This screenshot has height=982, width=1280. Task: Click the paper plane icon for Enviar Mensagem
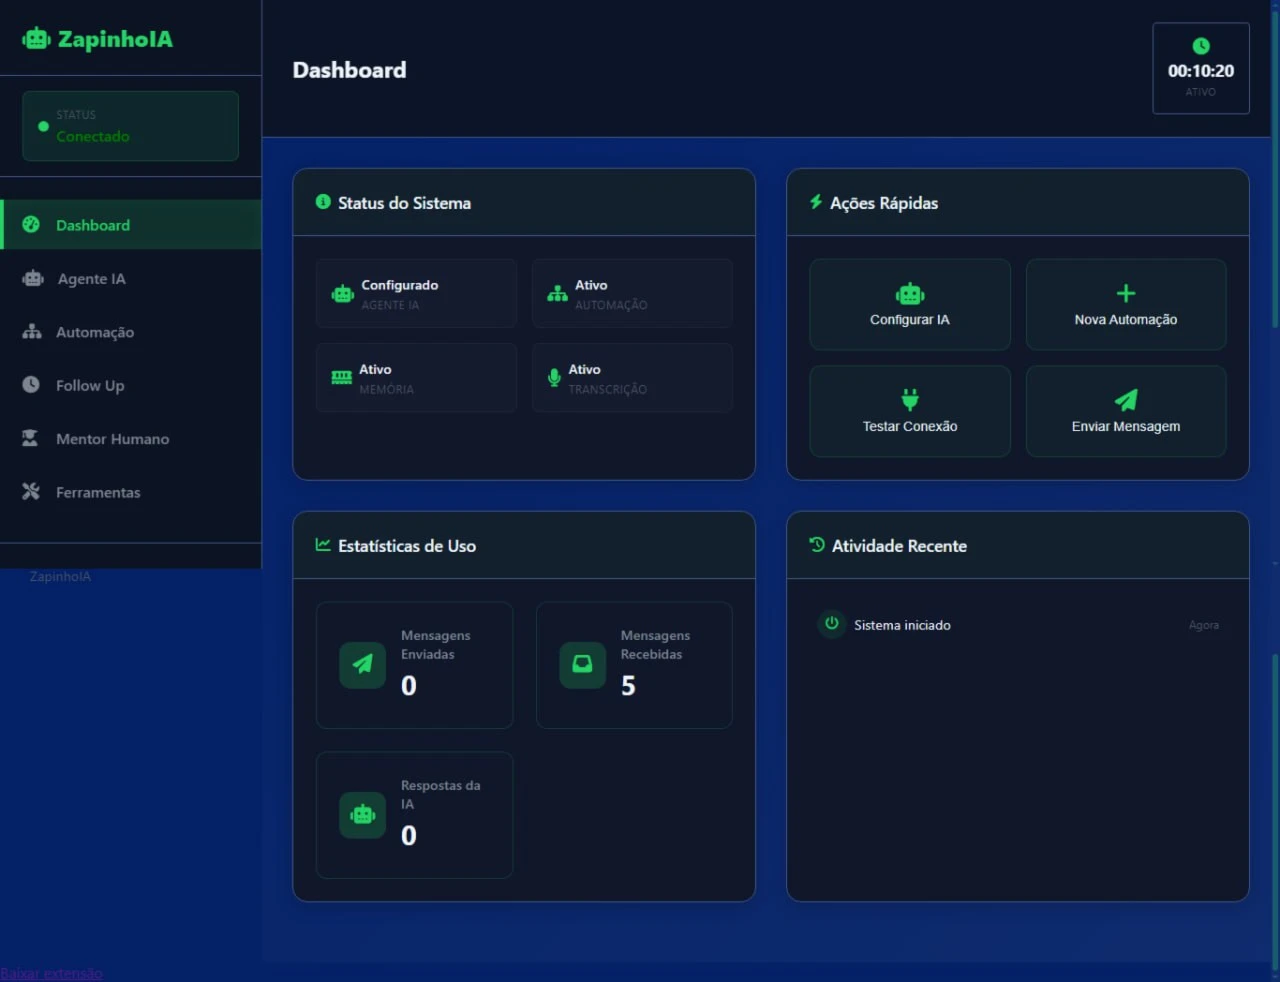(1126, 400)
